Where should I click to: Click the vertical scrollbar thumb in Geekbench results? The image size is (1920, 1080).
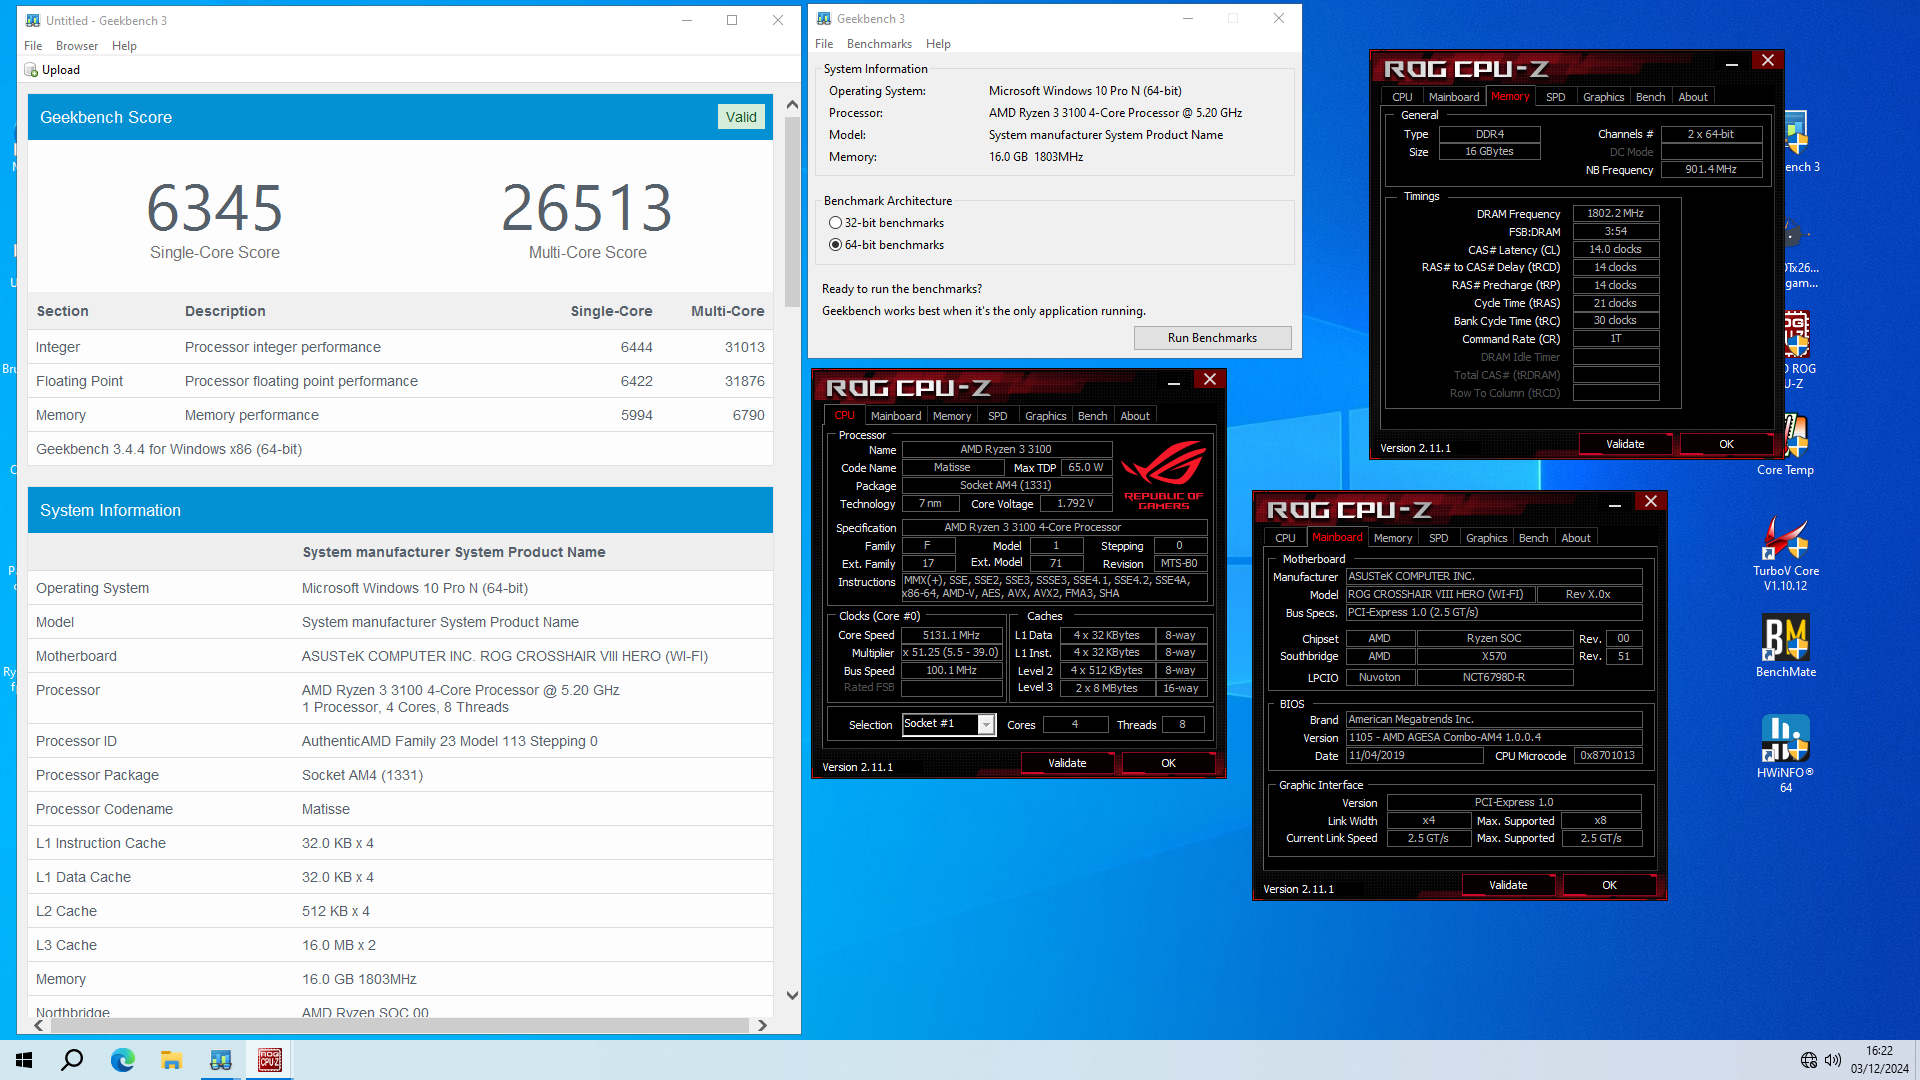(792, 210)
